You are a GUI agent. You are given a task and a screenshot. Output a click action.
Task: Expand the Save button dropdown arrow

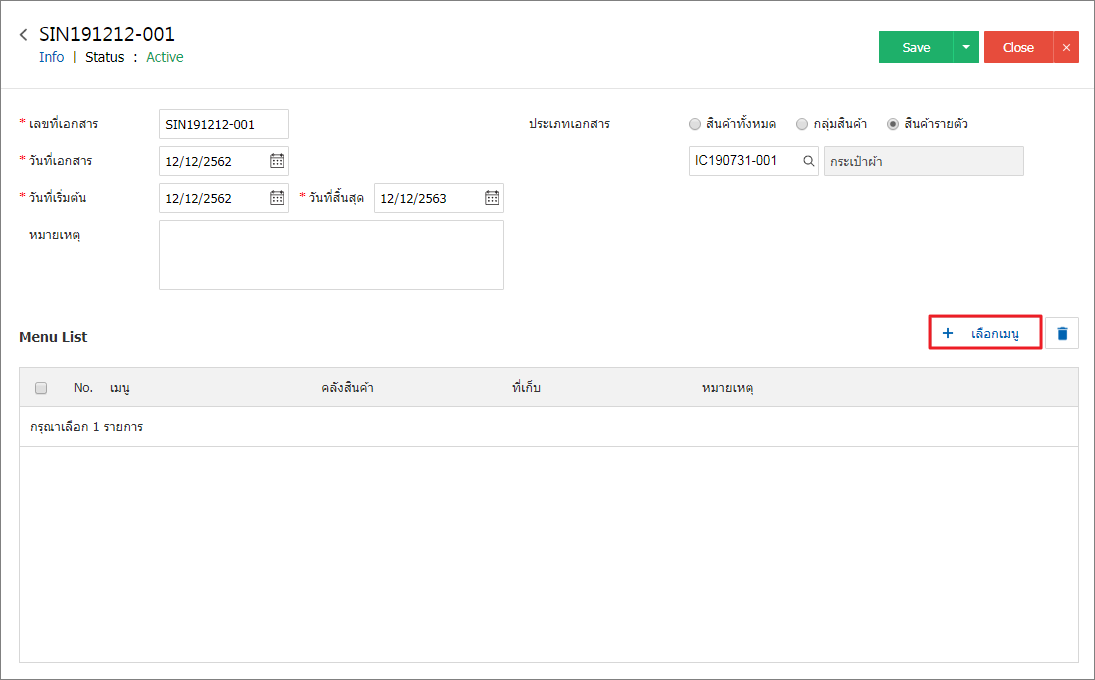(966, 47)
